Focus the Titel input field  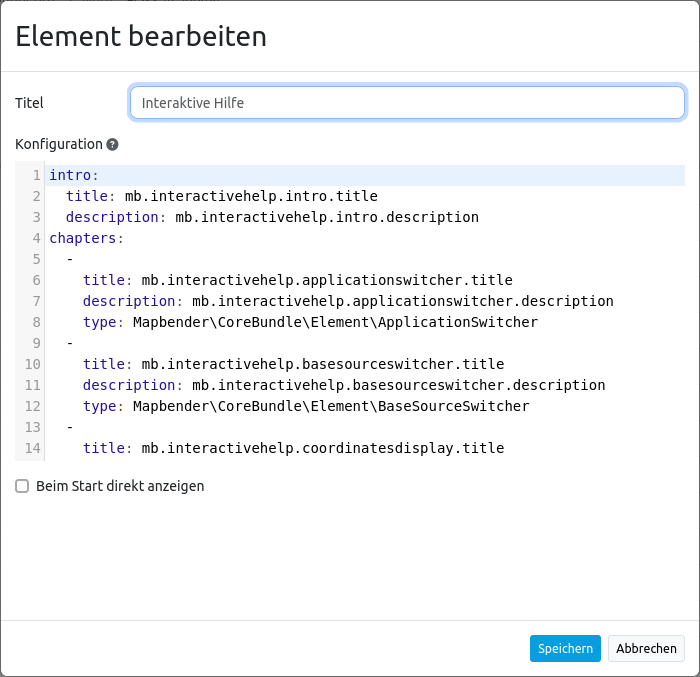[407, 102]
